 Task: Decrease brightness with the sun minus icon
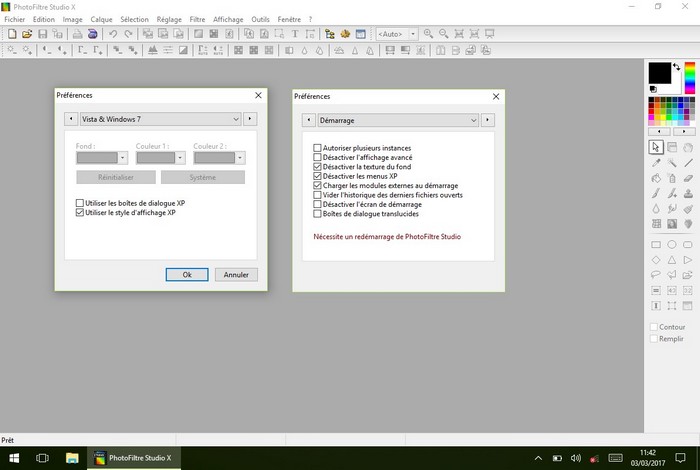click(x=12, y=50)
